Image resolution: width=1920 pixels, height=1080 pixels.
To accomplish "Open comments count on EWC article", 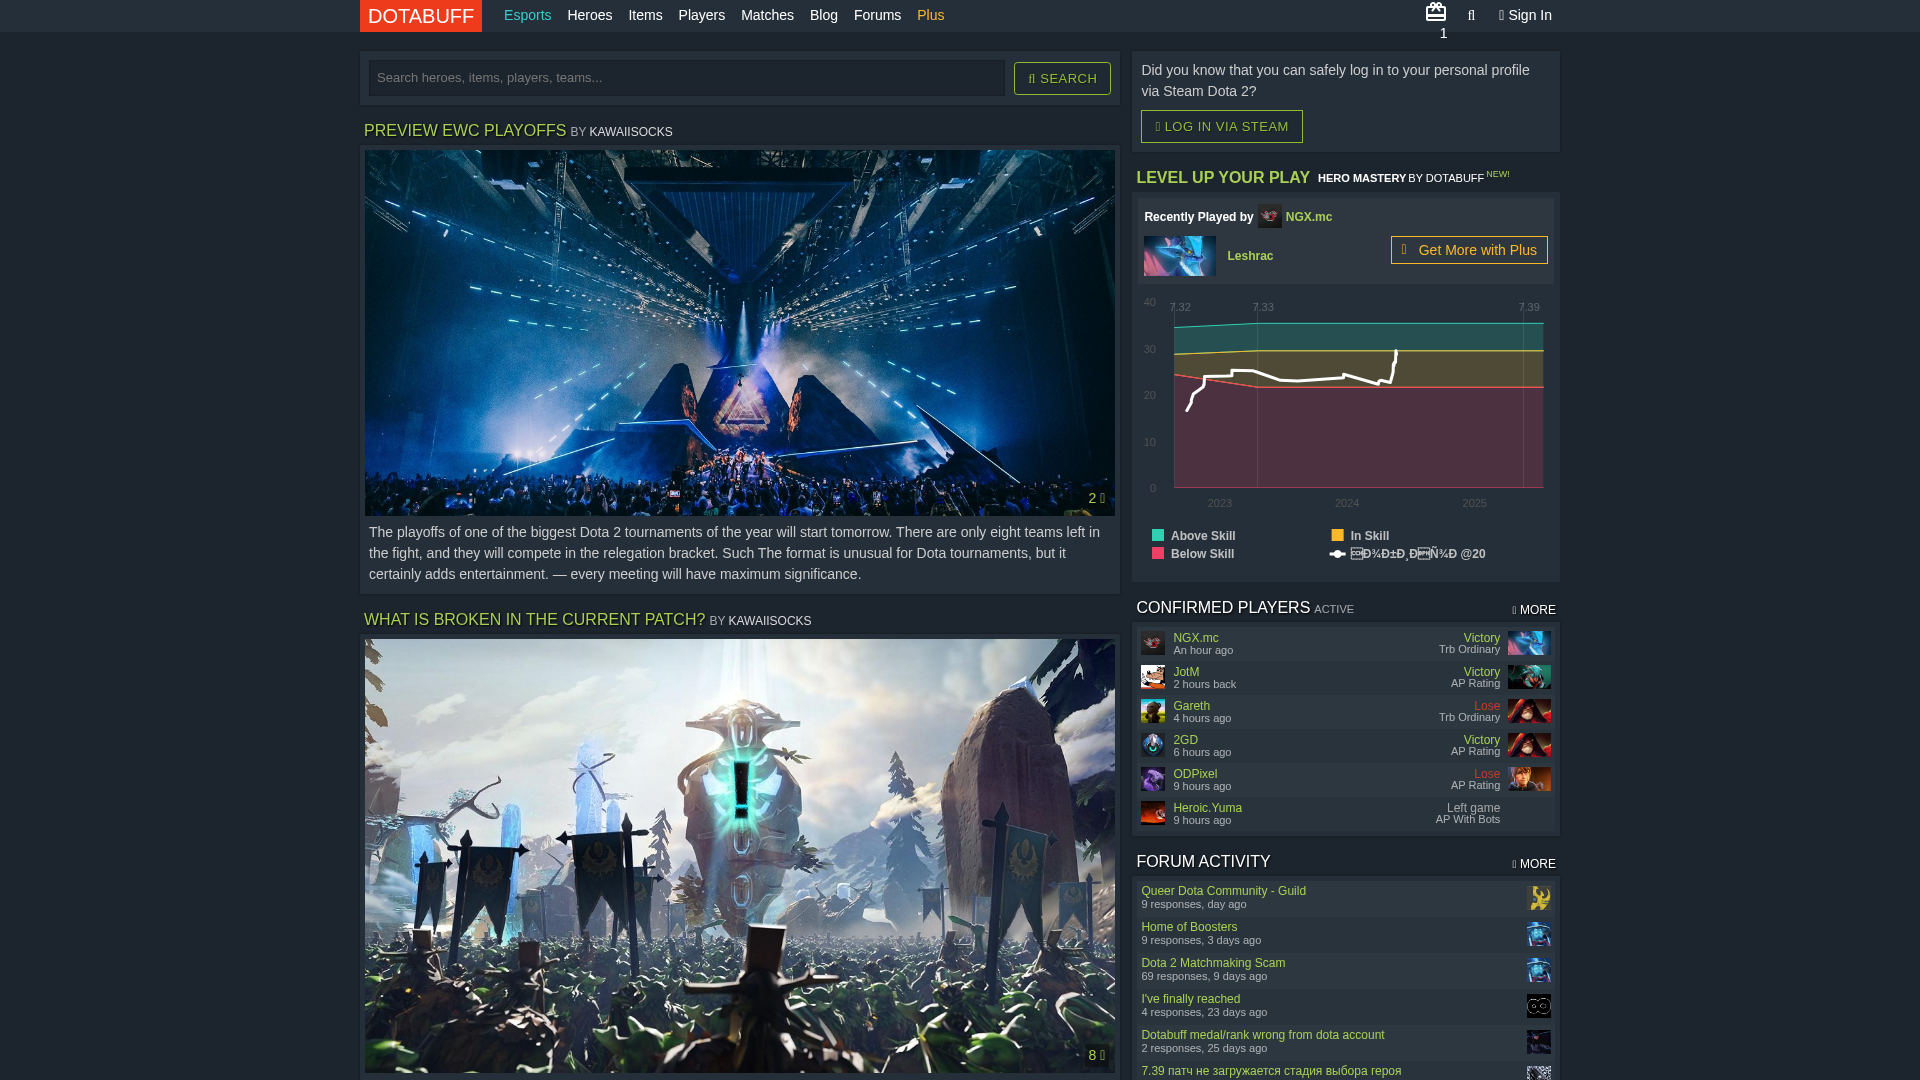I will click(1096, 498).
